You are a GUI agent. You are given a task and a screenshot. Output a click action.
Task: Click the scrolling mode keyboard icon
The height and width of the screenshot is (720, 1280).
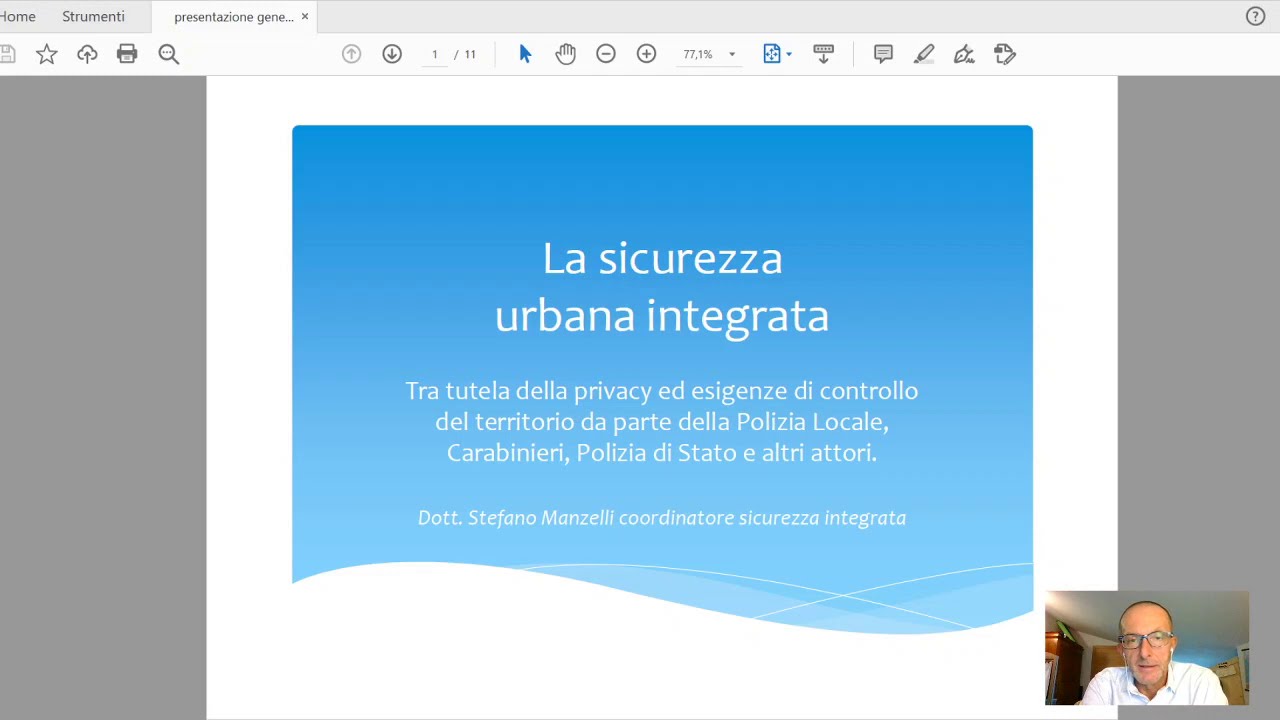point(824,54)
